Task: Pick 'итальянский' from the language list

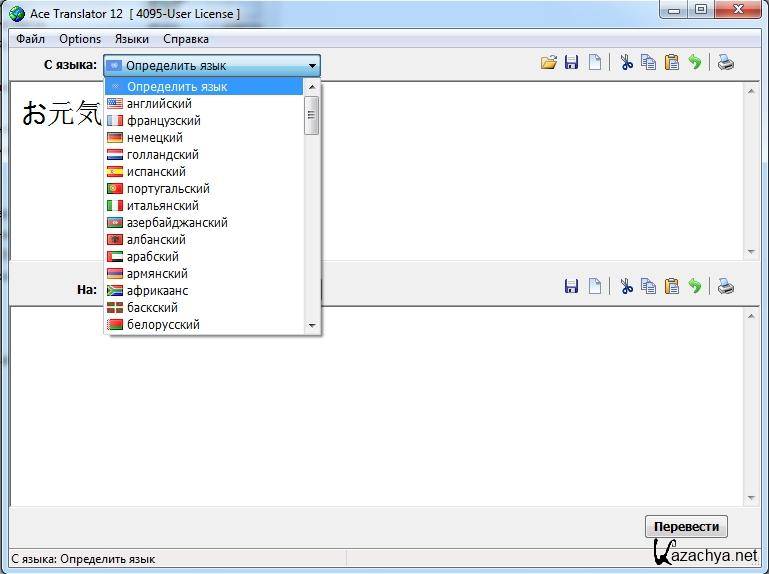Action: pyautogui.click(x=162, y=206)
